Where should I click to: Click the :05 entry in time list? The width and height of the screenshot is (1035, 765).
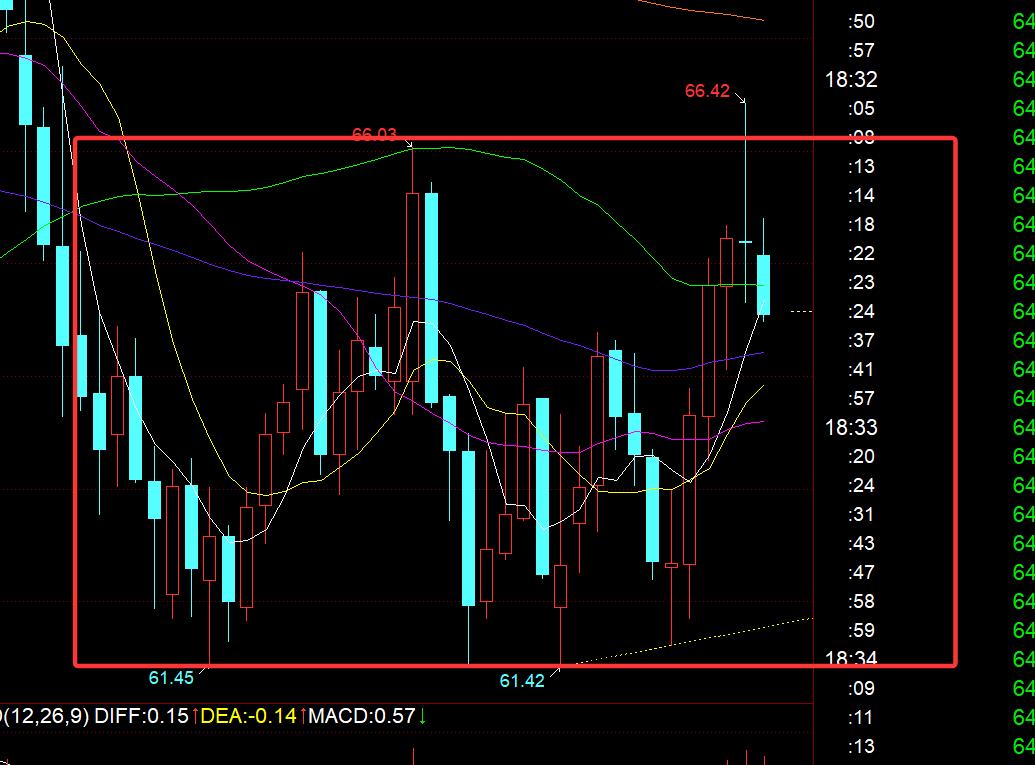point(860,109)
